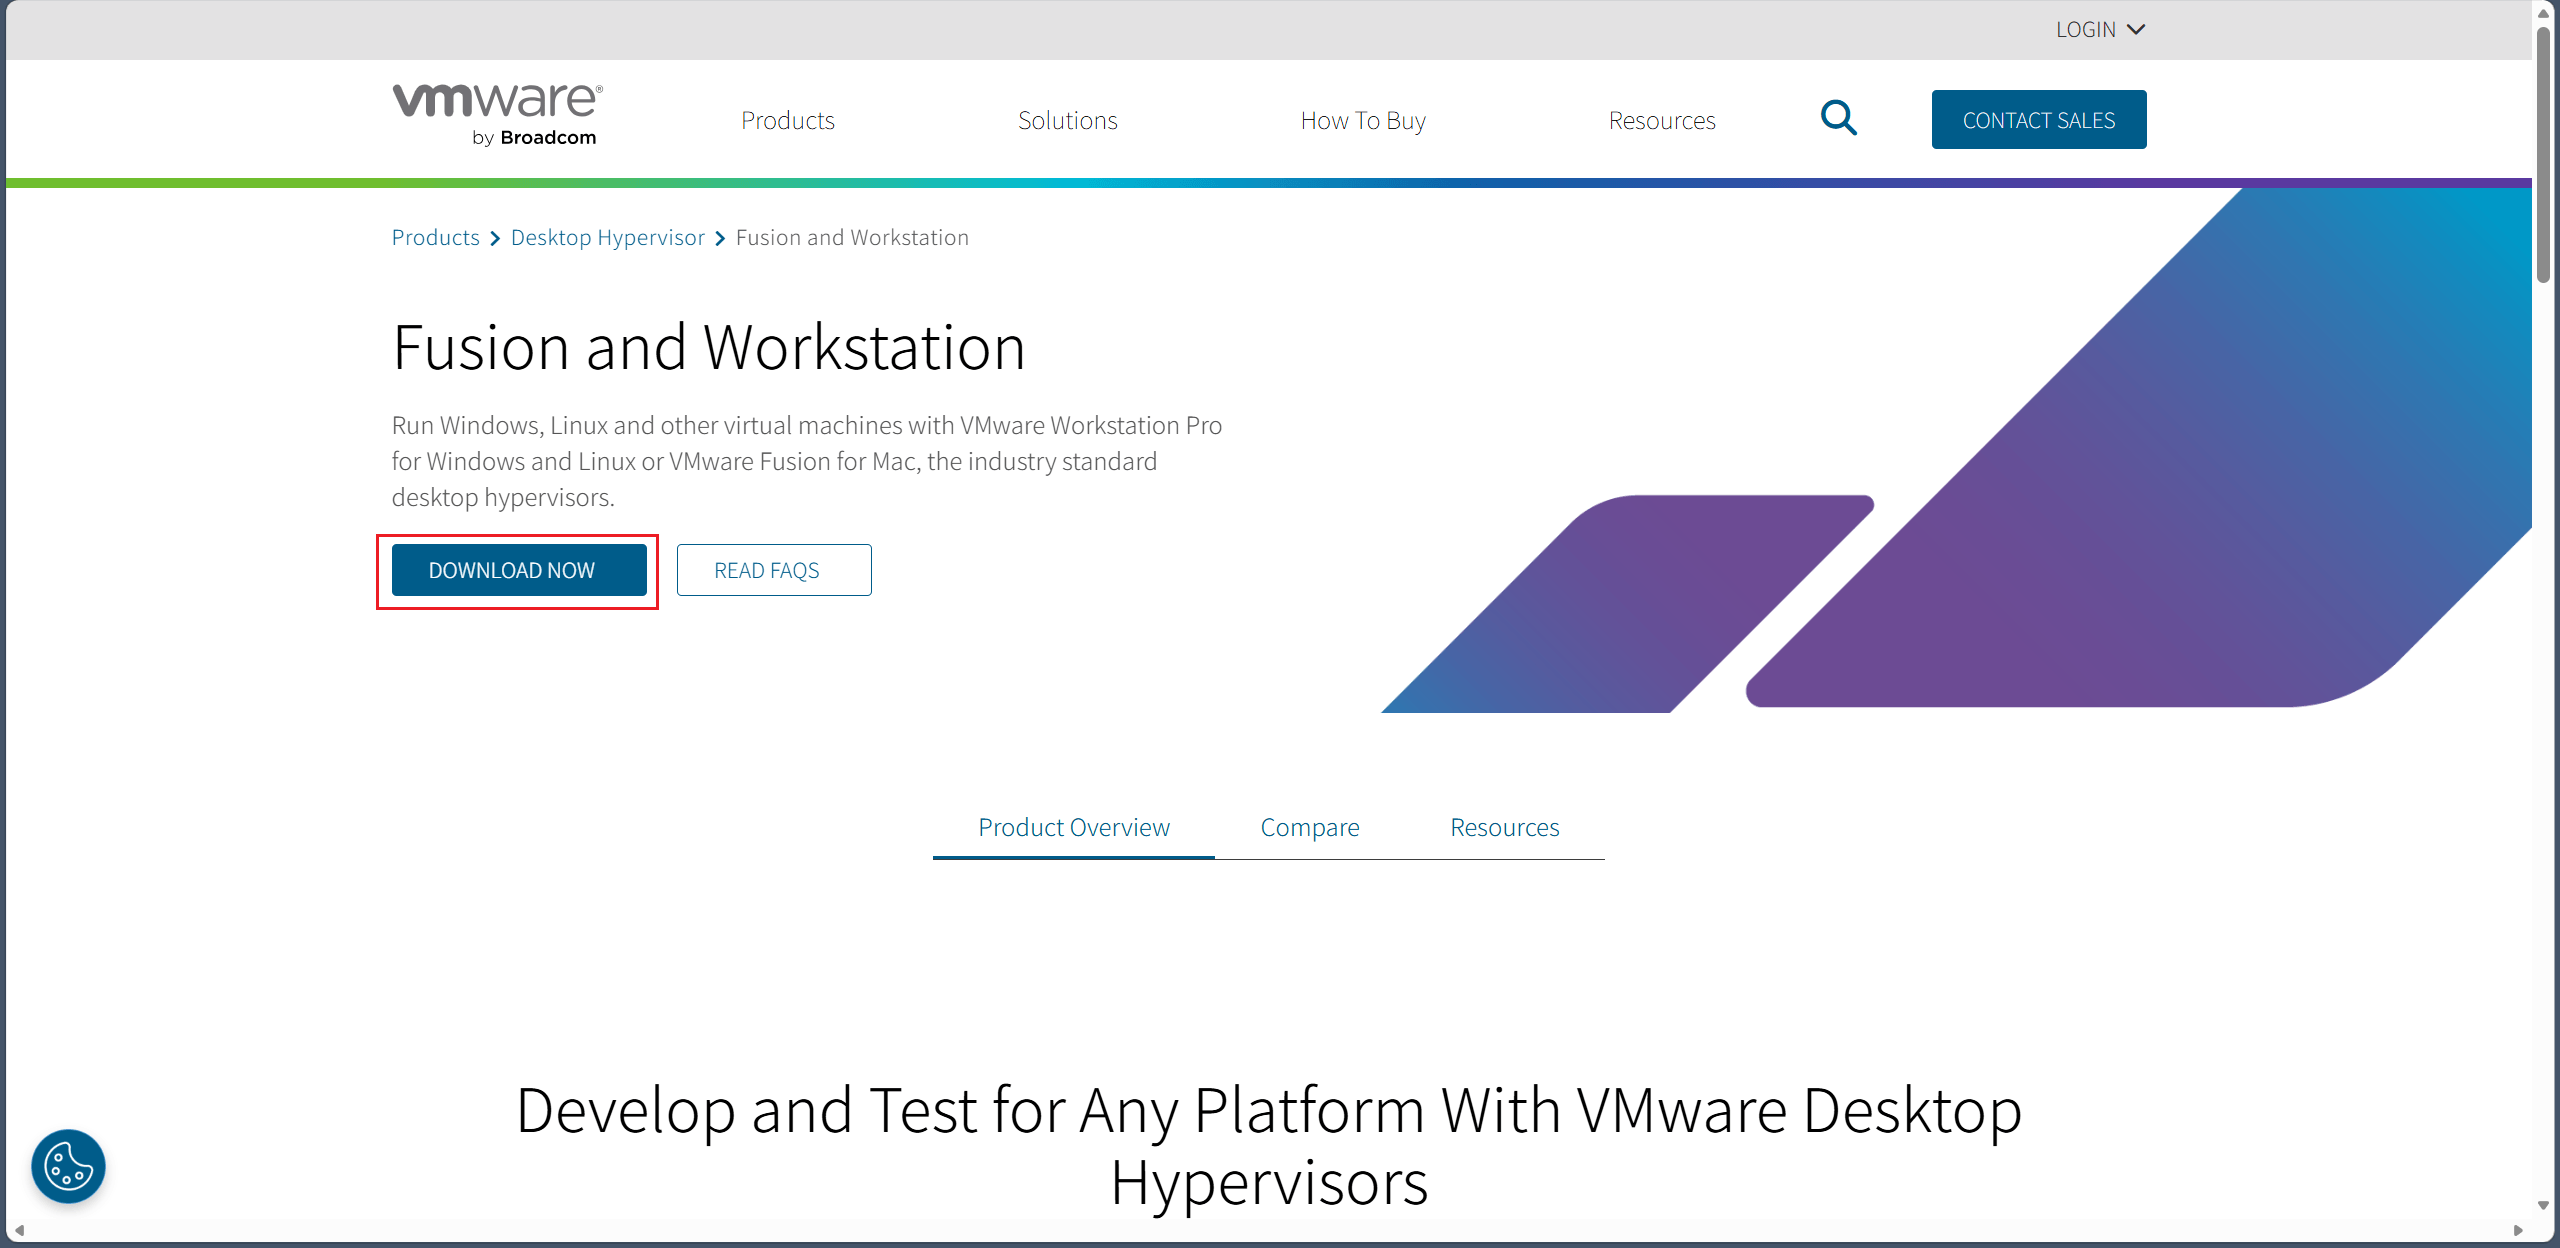Image resolution: width=2560 pixels, height=1248 pixels.
Task: Open the How To Buy menu
Action: click(x=1363, y=120)
